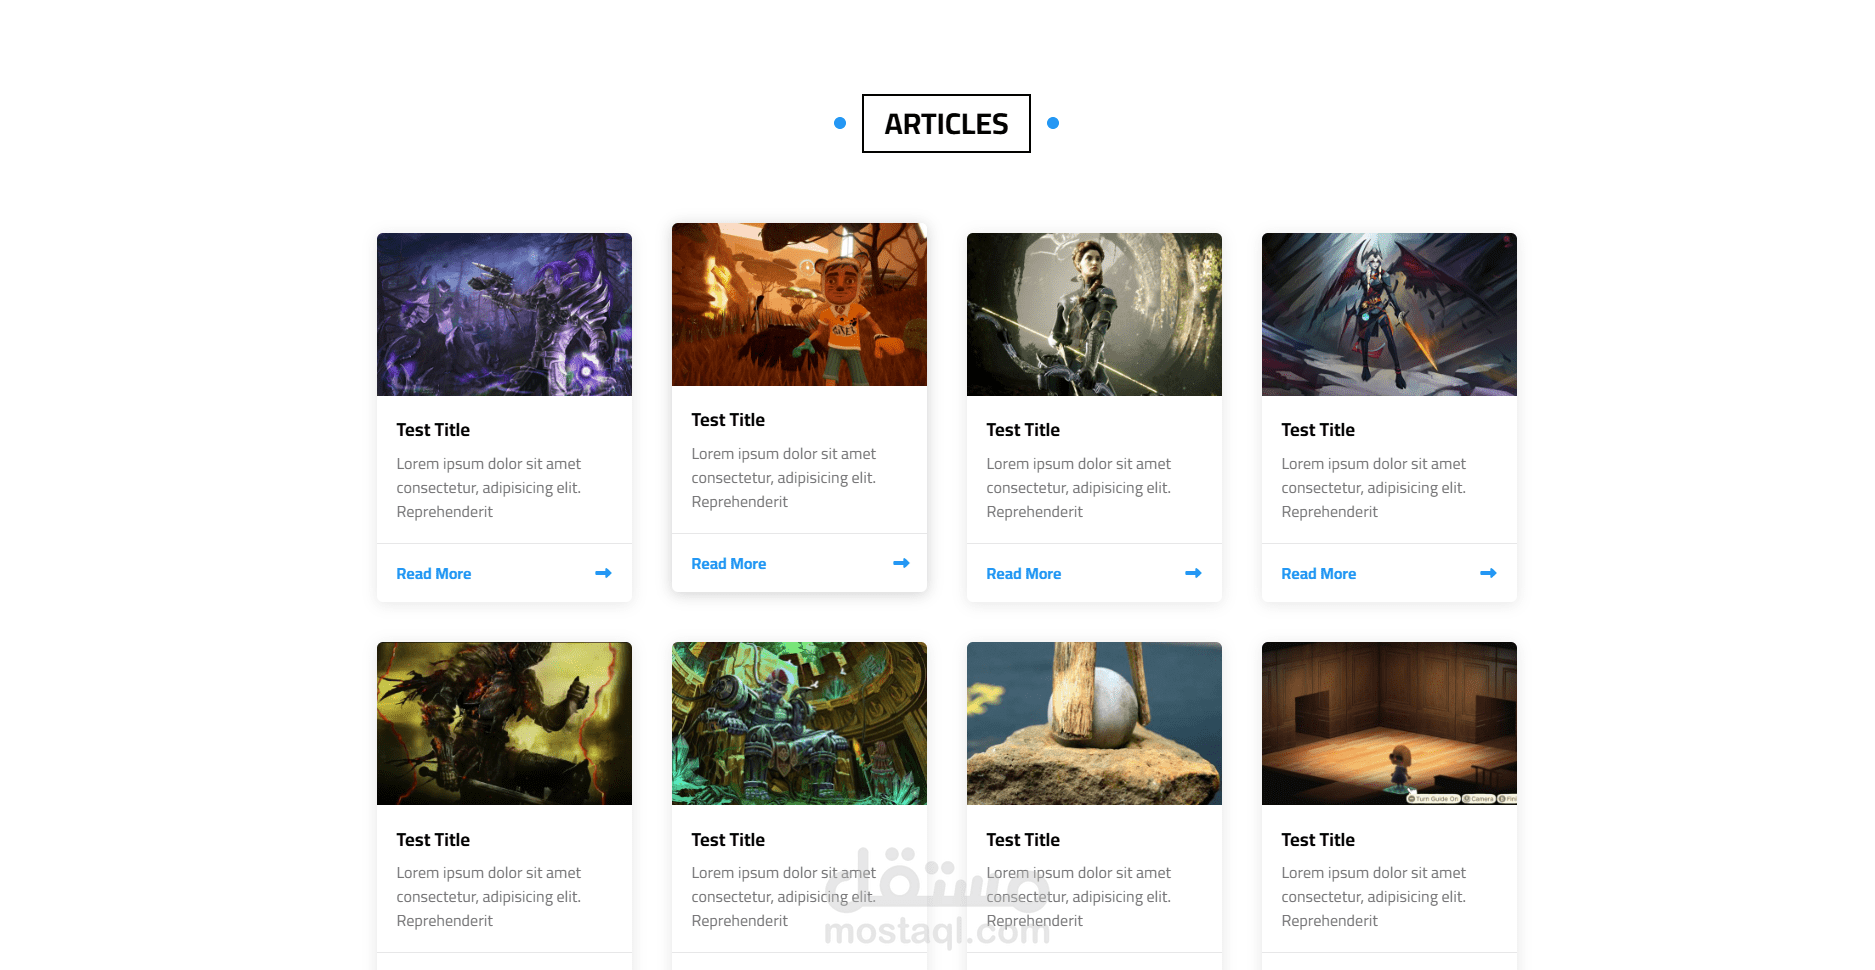
Task: Click the arrow icon on the orange cartoon character card
Action: point(901,563)
